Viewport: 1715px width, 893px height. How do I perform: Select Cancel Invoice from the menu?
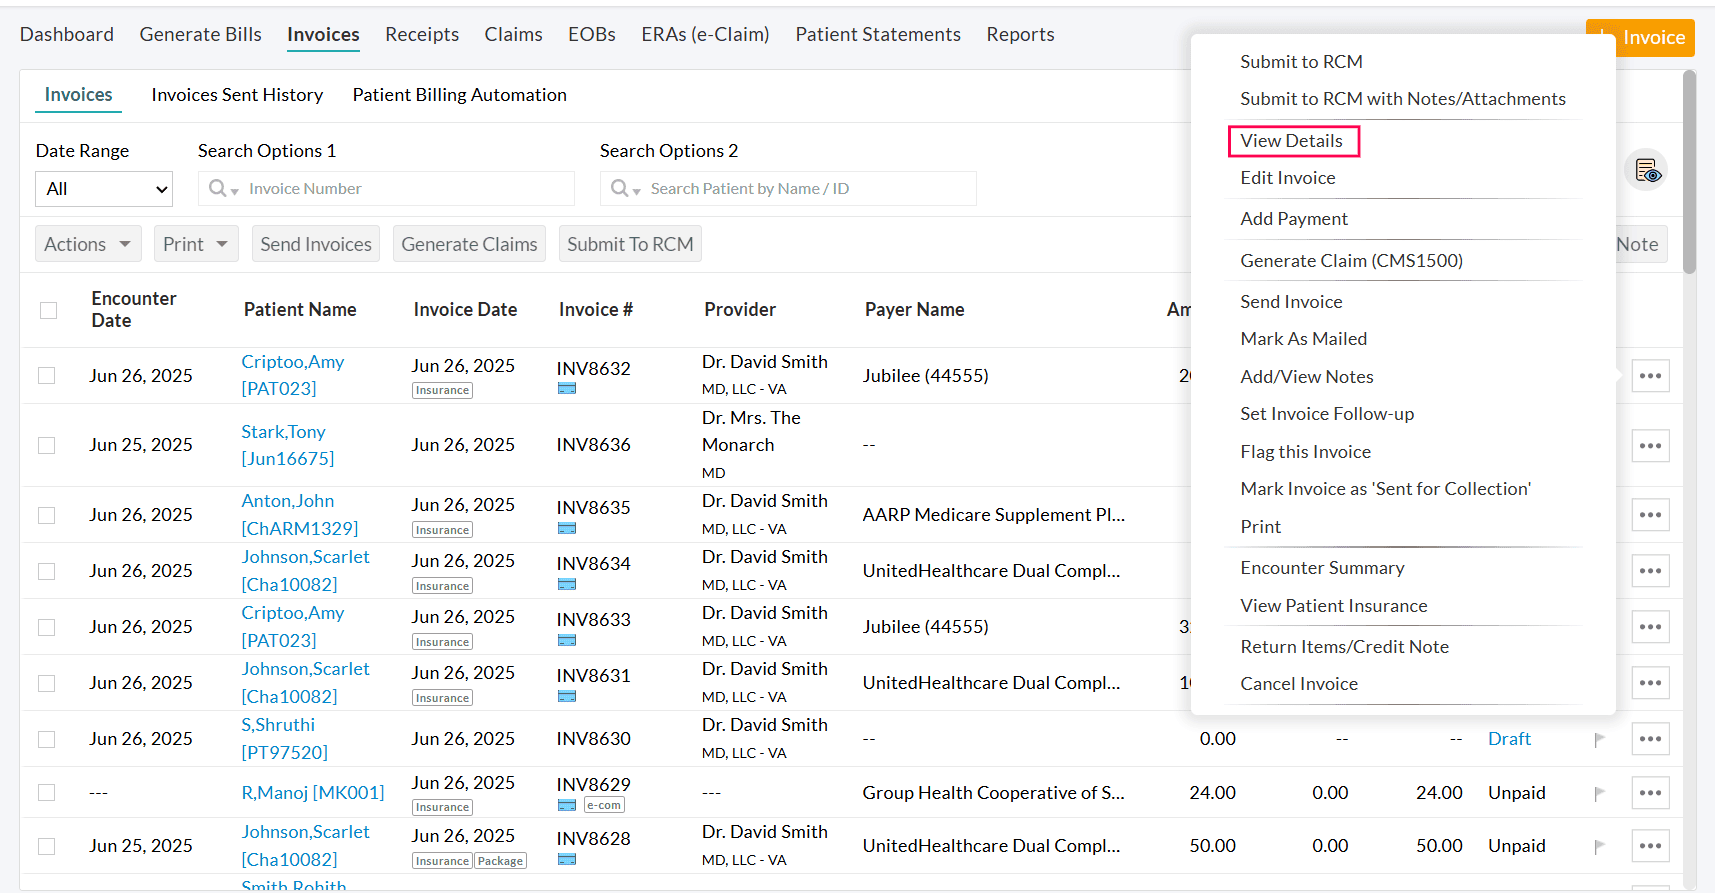click(1299, 684)
